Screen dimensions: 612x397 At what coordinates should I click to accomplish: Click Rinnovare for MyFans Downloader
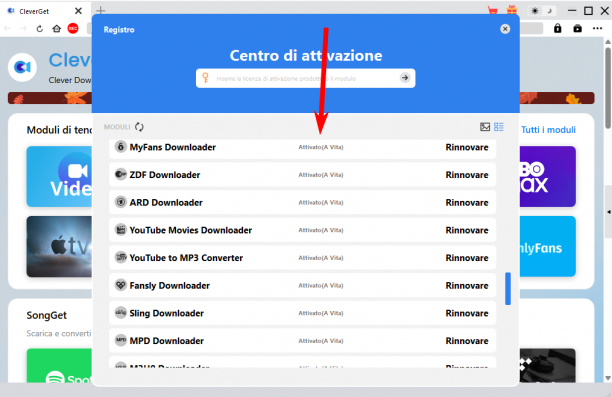(x=467, y=147)
